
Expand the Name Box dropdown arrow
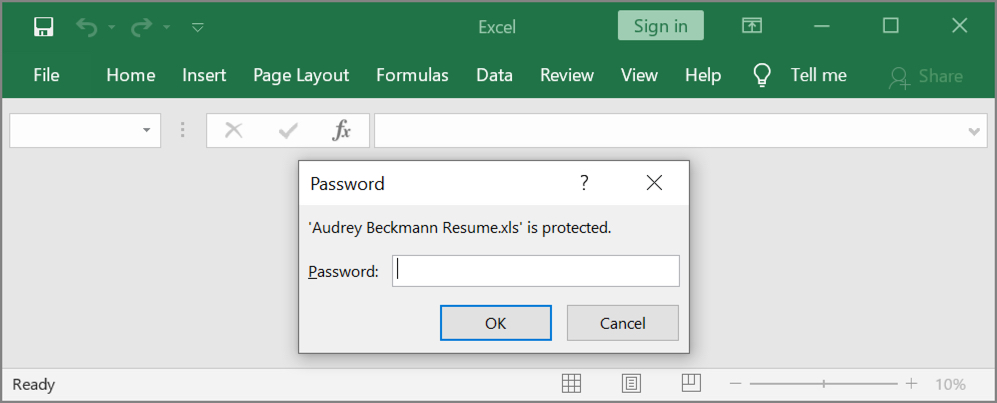[x=147, y=130]
